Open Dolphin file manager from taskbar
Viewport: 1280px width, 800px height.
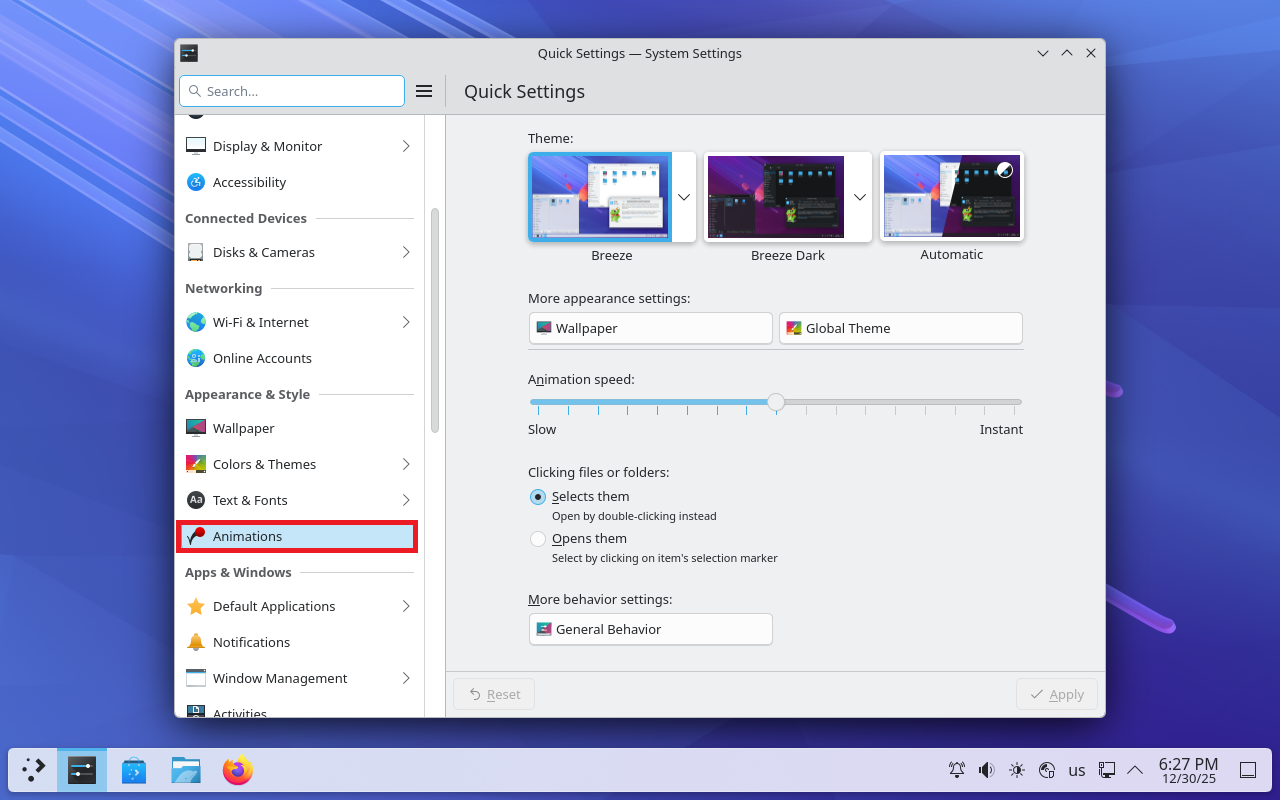[x=186, y=770]
